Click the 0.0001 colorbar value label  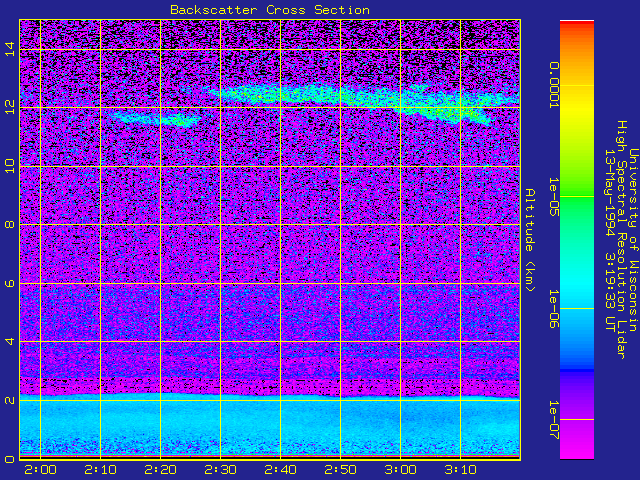[x=553, y=85]
